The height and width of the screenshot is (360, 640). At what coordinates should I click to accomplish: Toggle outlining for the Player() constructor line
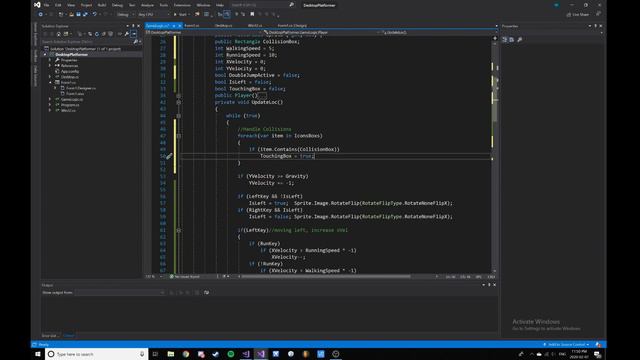pos(178,96)
